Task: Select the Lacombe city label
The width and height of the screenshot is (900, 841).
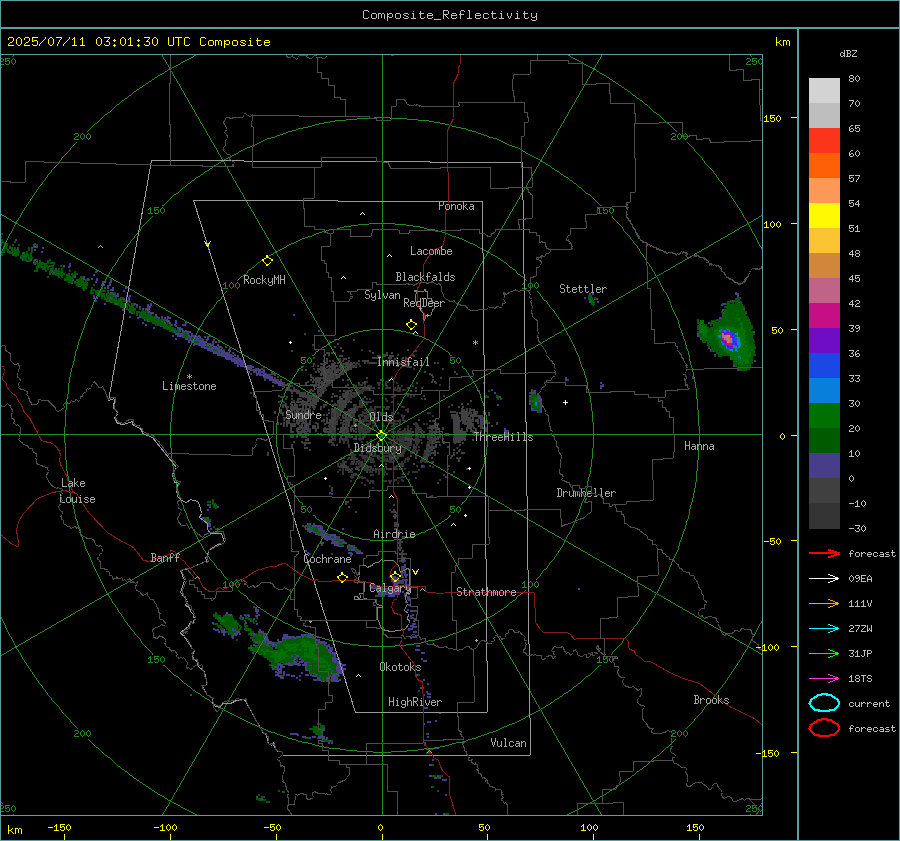Action: coord(431,251)
